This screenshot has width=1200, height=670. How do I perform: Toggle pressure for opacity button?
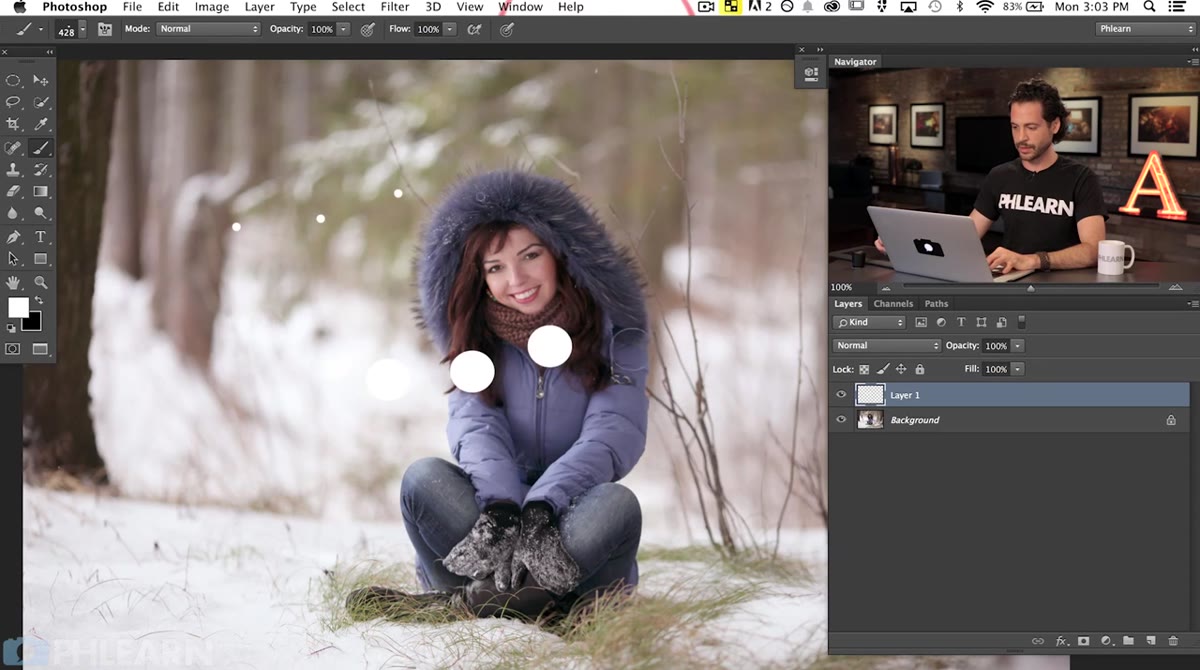(x=368, y=29)
